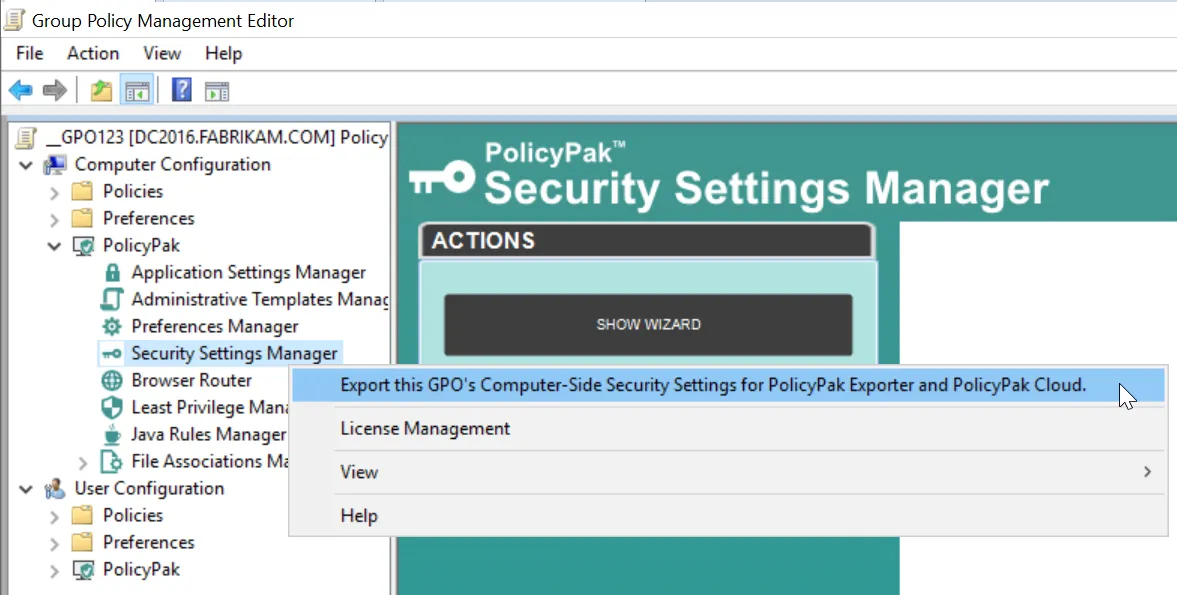Screen dimensions: 1177x595
Task: Click the File Associations Manager document icon
Action: 112,461
